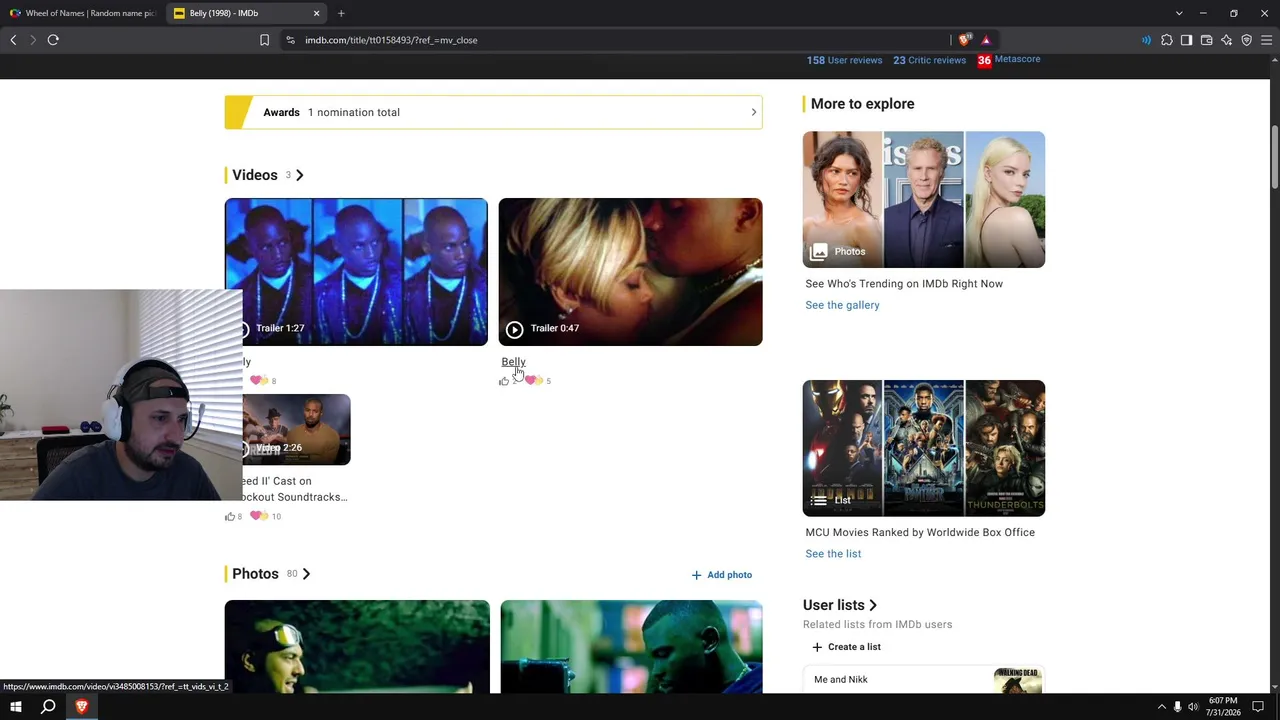Click reaction emojis under Trailer 0:47

click(x=533, y=381)
